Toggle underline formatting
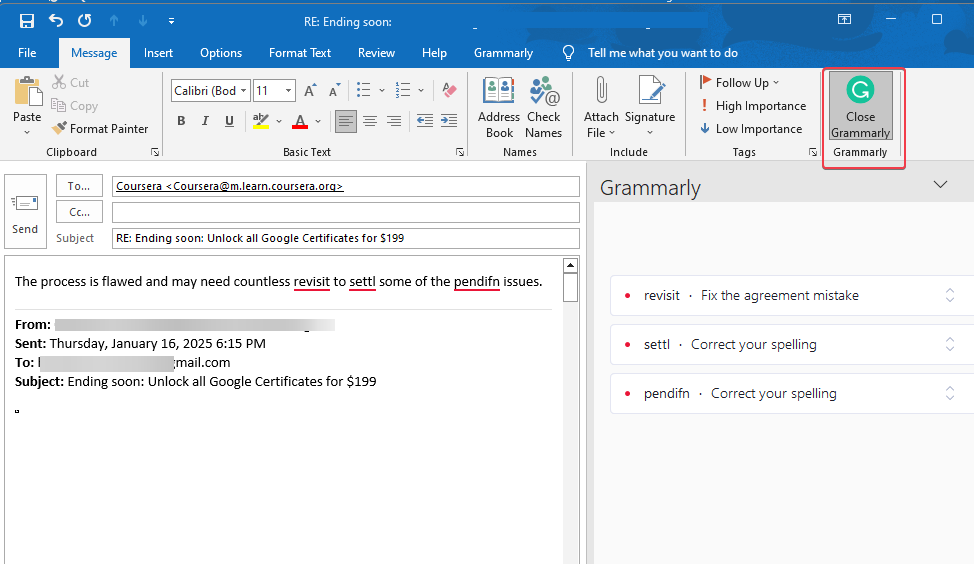 click(x=229, y=121)
